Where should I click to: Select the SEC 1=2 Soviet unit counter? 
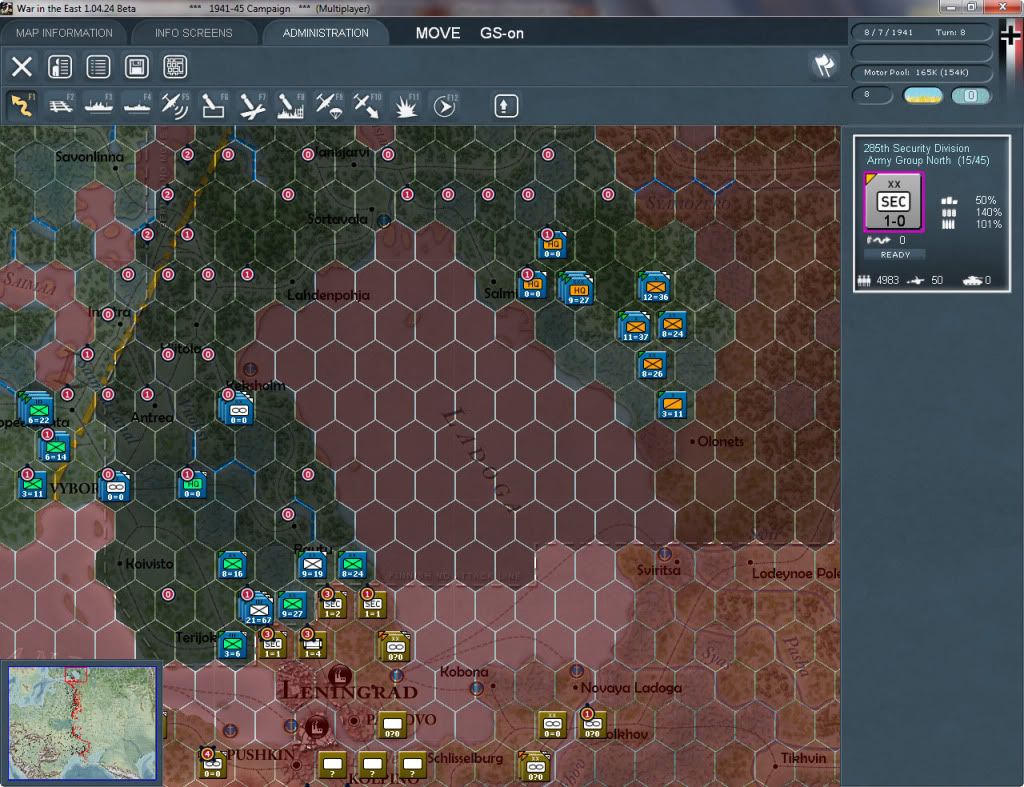coord(332,605)
